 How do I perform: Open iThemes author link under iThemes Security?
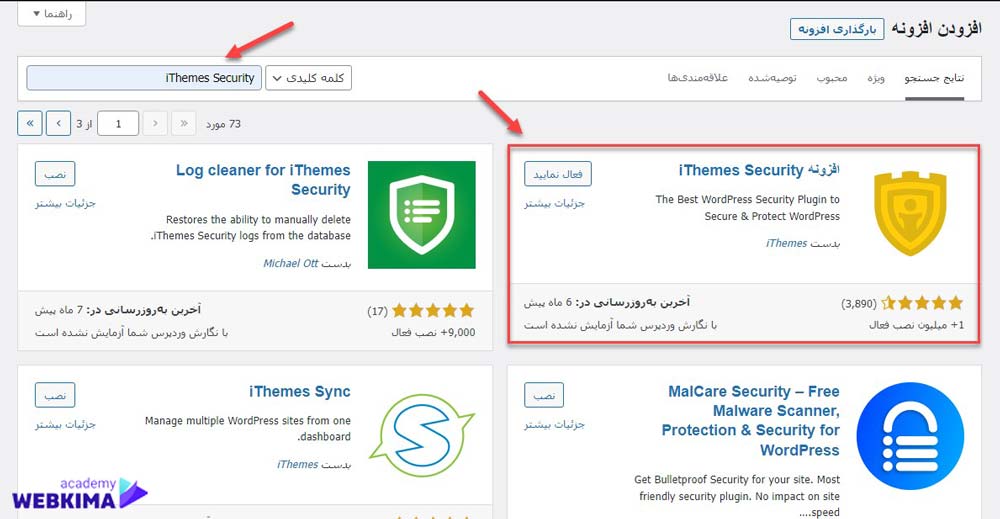tap(786, 244)
